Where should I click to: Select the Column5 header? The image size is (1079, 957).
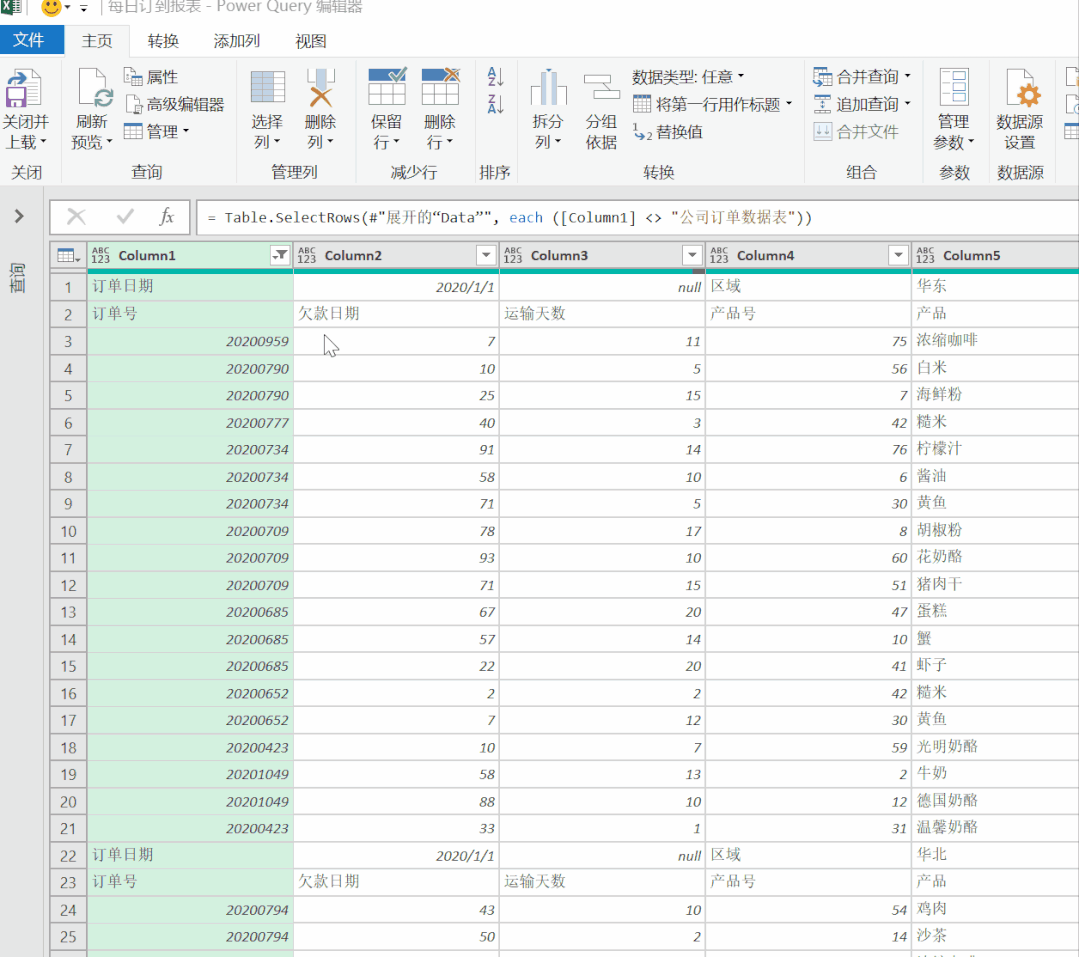(x=995, y=255)
